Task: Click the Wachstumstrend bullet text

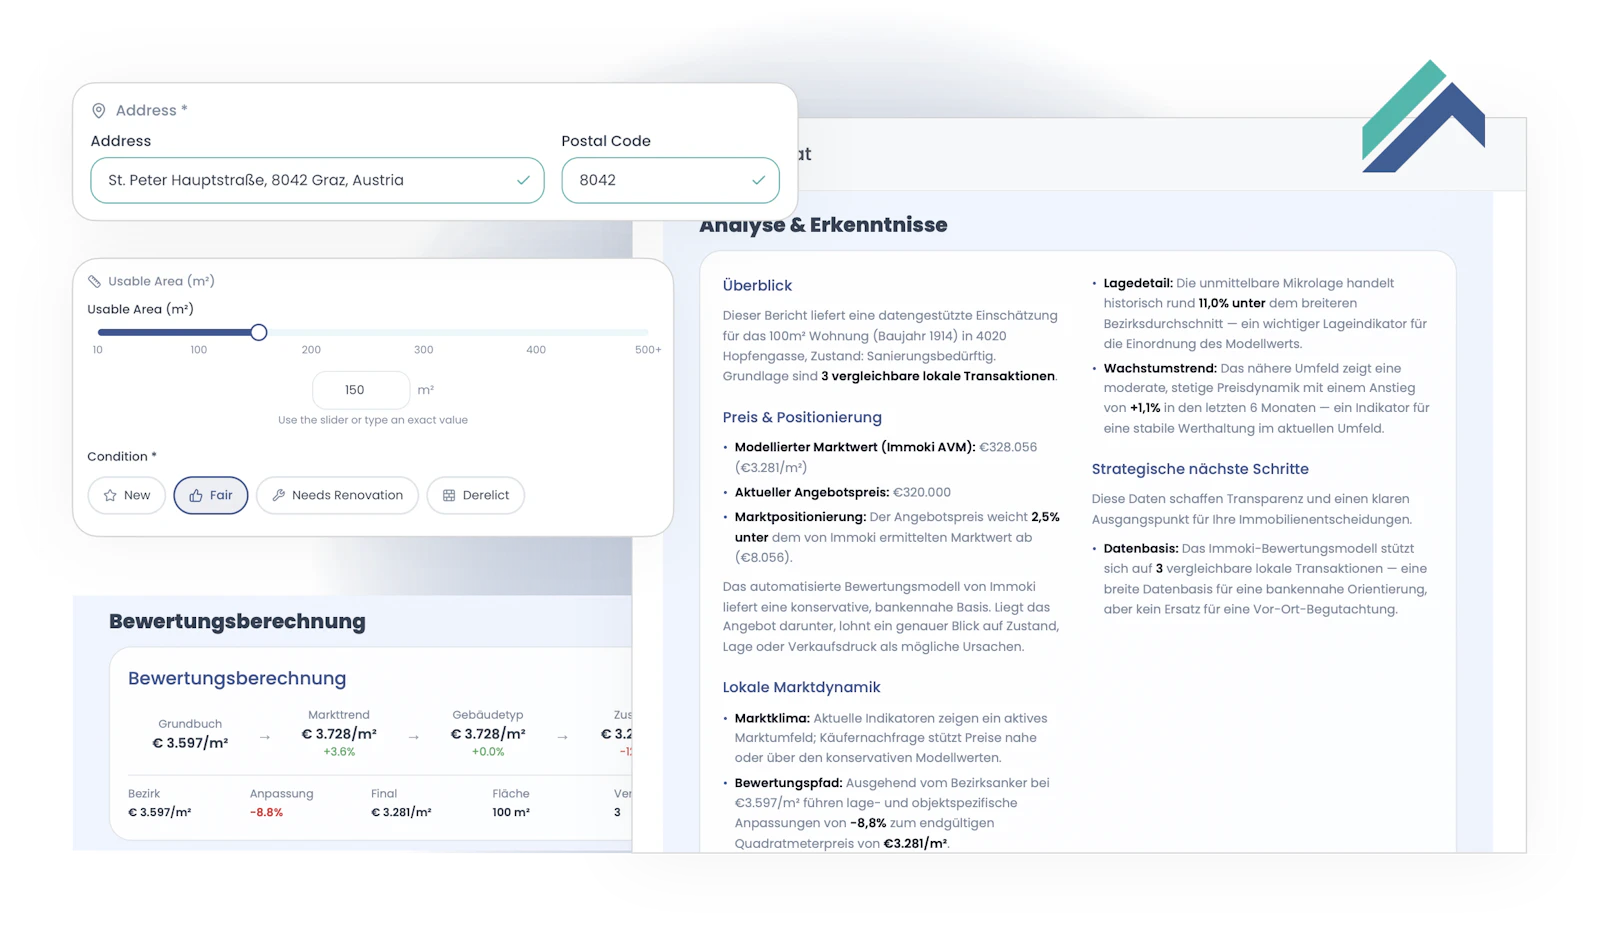Action: coord(1266,399)
